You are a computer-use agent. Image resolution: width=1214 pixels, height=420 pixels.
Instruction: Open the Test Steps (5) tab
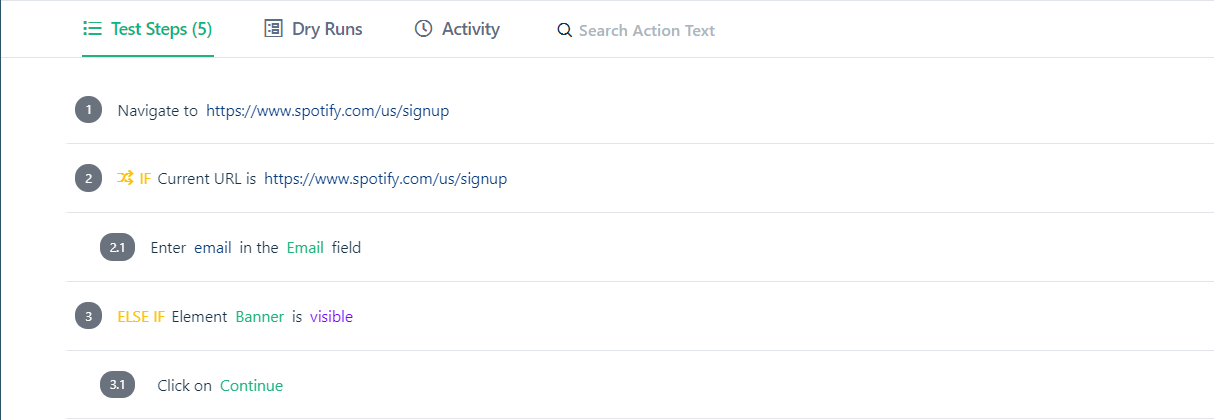(148, 29)
